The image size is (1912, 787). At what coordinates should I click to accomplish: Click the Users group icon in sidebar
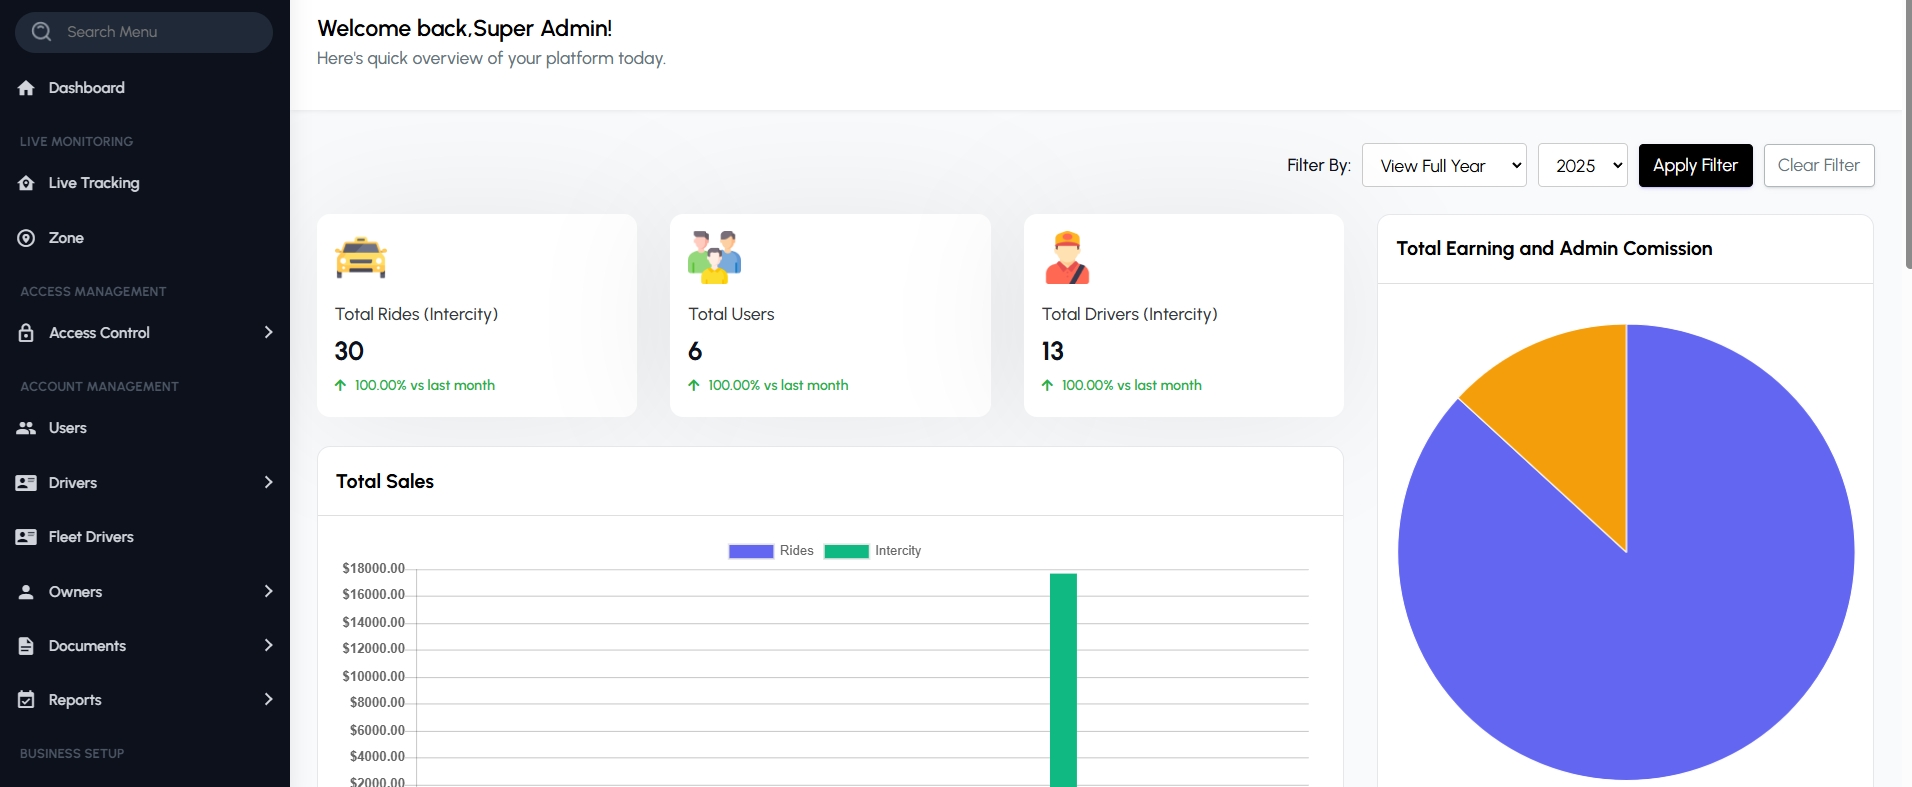click(x=26, y=428)
